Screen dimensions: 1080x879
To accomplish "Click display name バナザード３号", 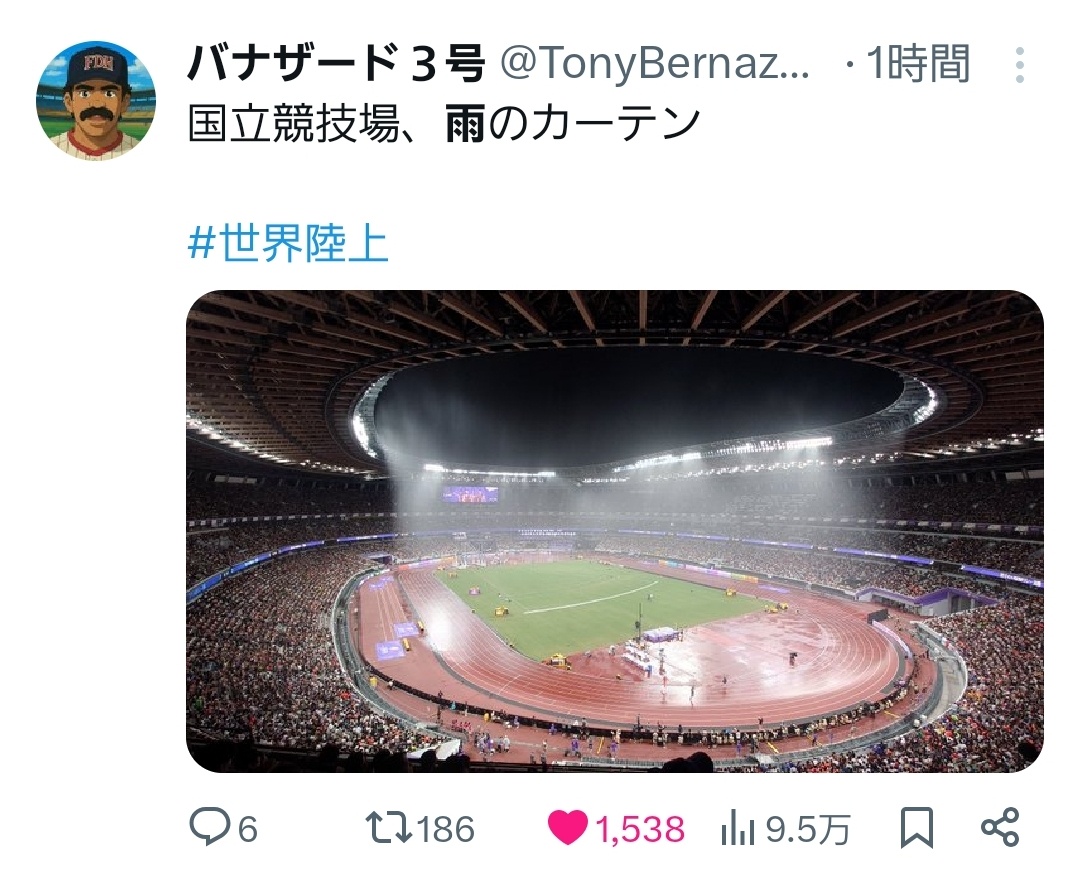I will [x=336, y=66].
